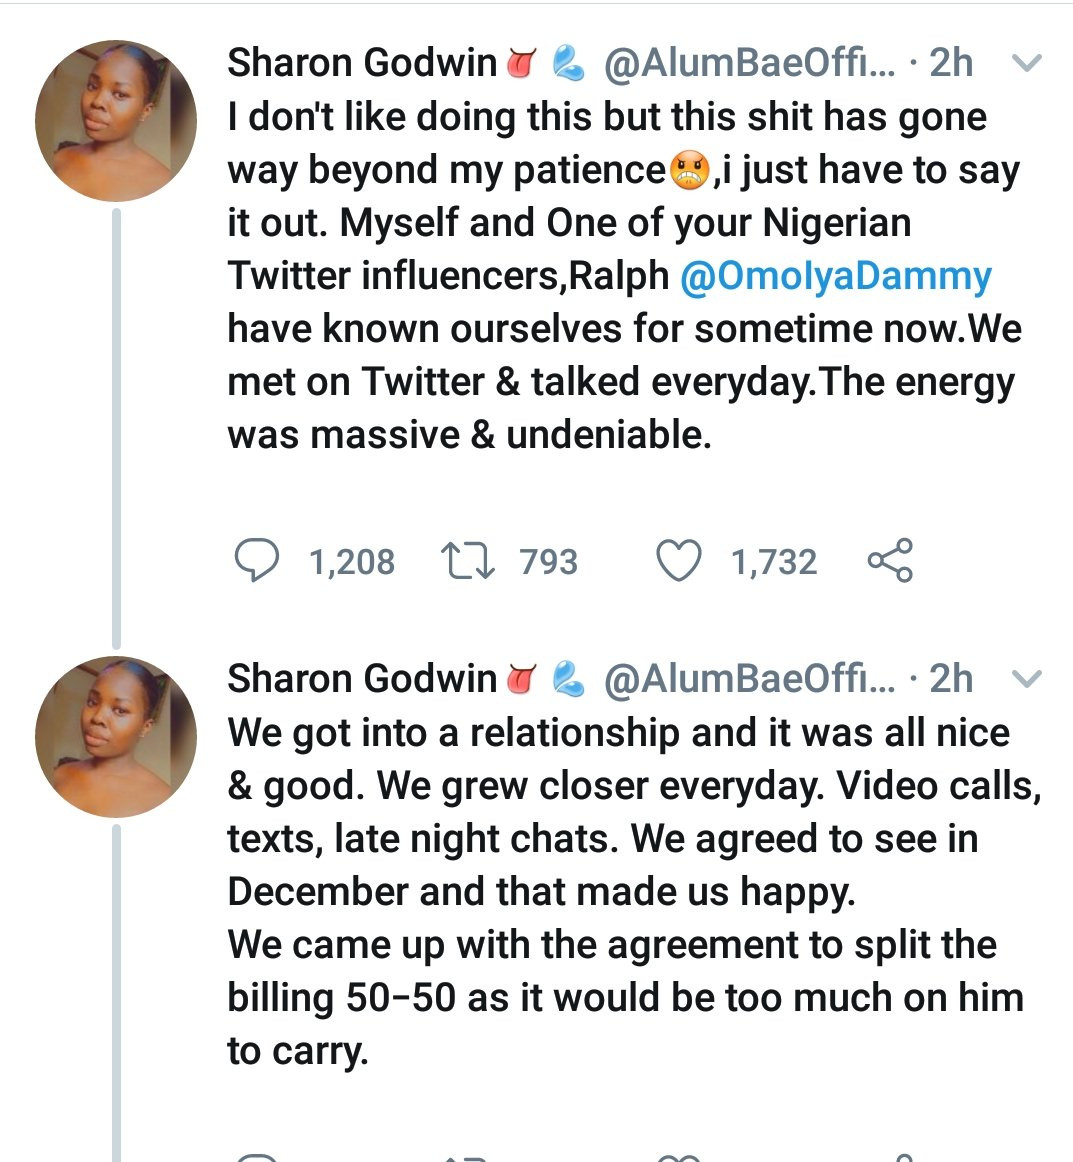View the 1,732 likes count
1073x1162 pixels.
coord(773,562)
